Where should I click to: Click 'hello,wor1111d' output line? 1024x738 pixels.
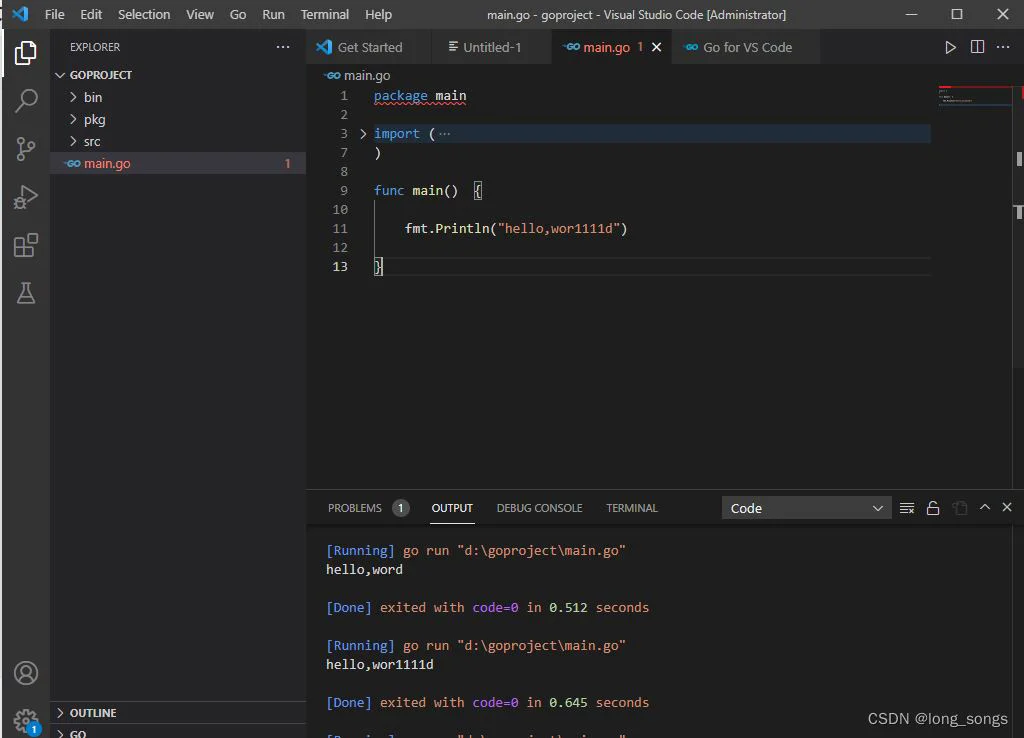point(379,665)
